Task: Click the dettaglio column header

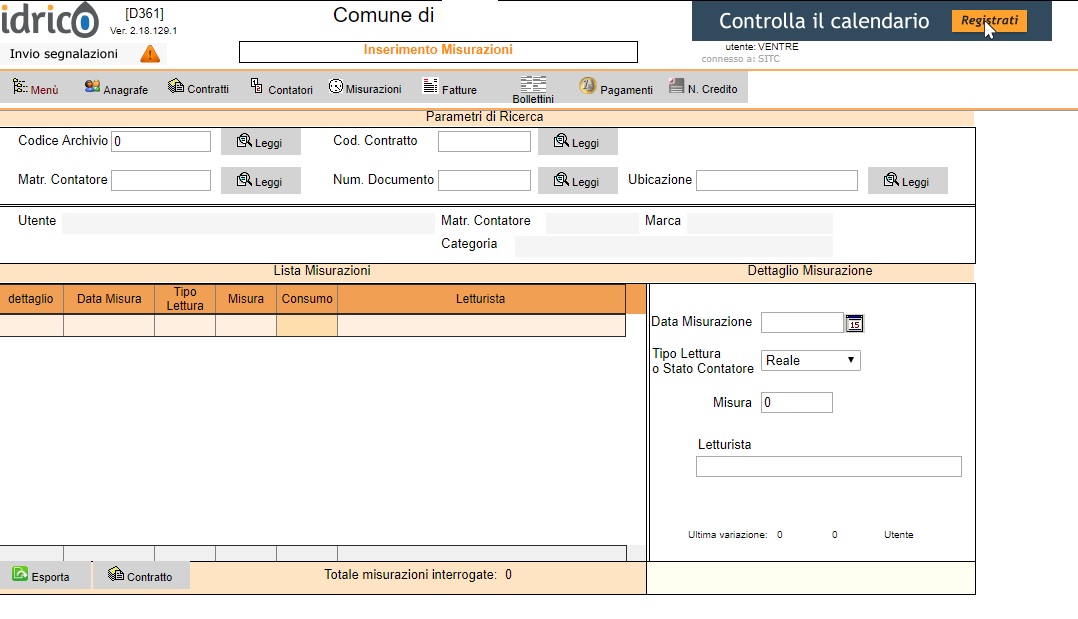Action: 31,298
